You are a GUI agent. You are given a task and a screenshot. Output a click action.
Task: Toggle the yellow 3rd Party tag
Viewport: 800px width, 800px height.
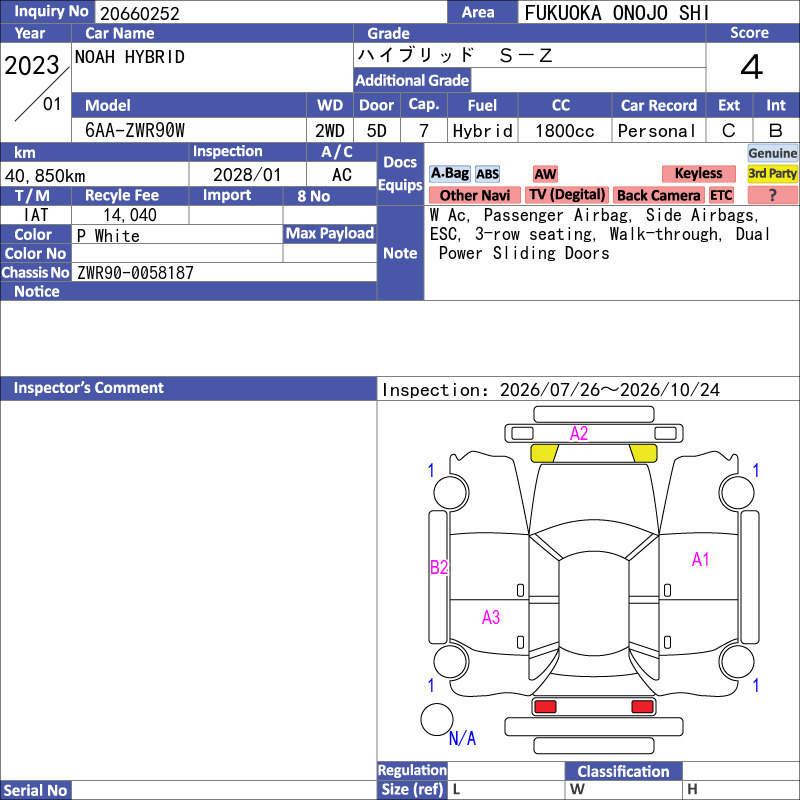click(772, 174)
